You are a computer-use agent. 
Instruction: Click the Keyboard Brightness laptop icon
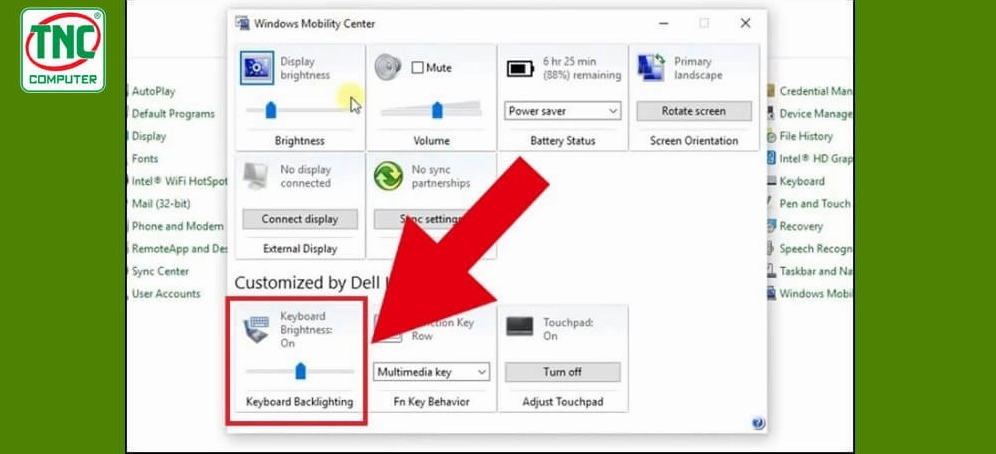[x=257, y=328]
